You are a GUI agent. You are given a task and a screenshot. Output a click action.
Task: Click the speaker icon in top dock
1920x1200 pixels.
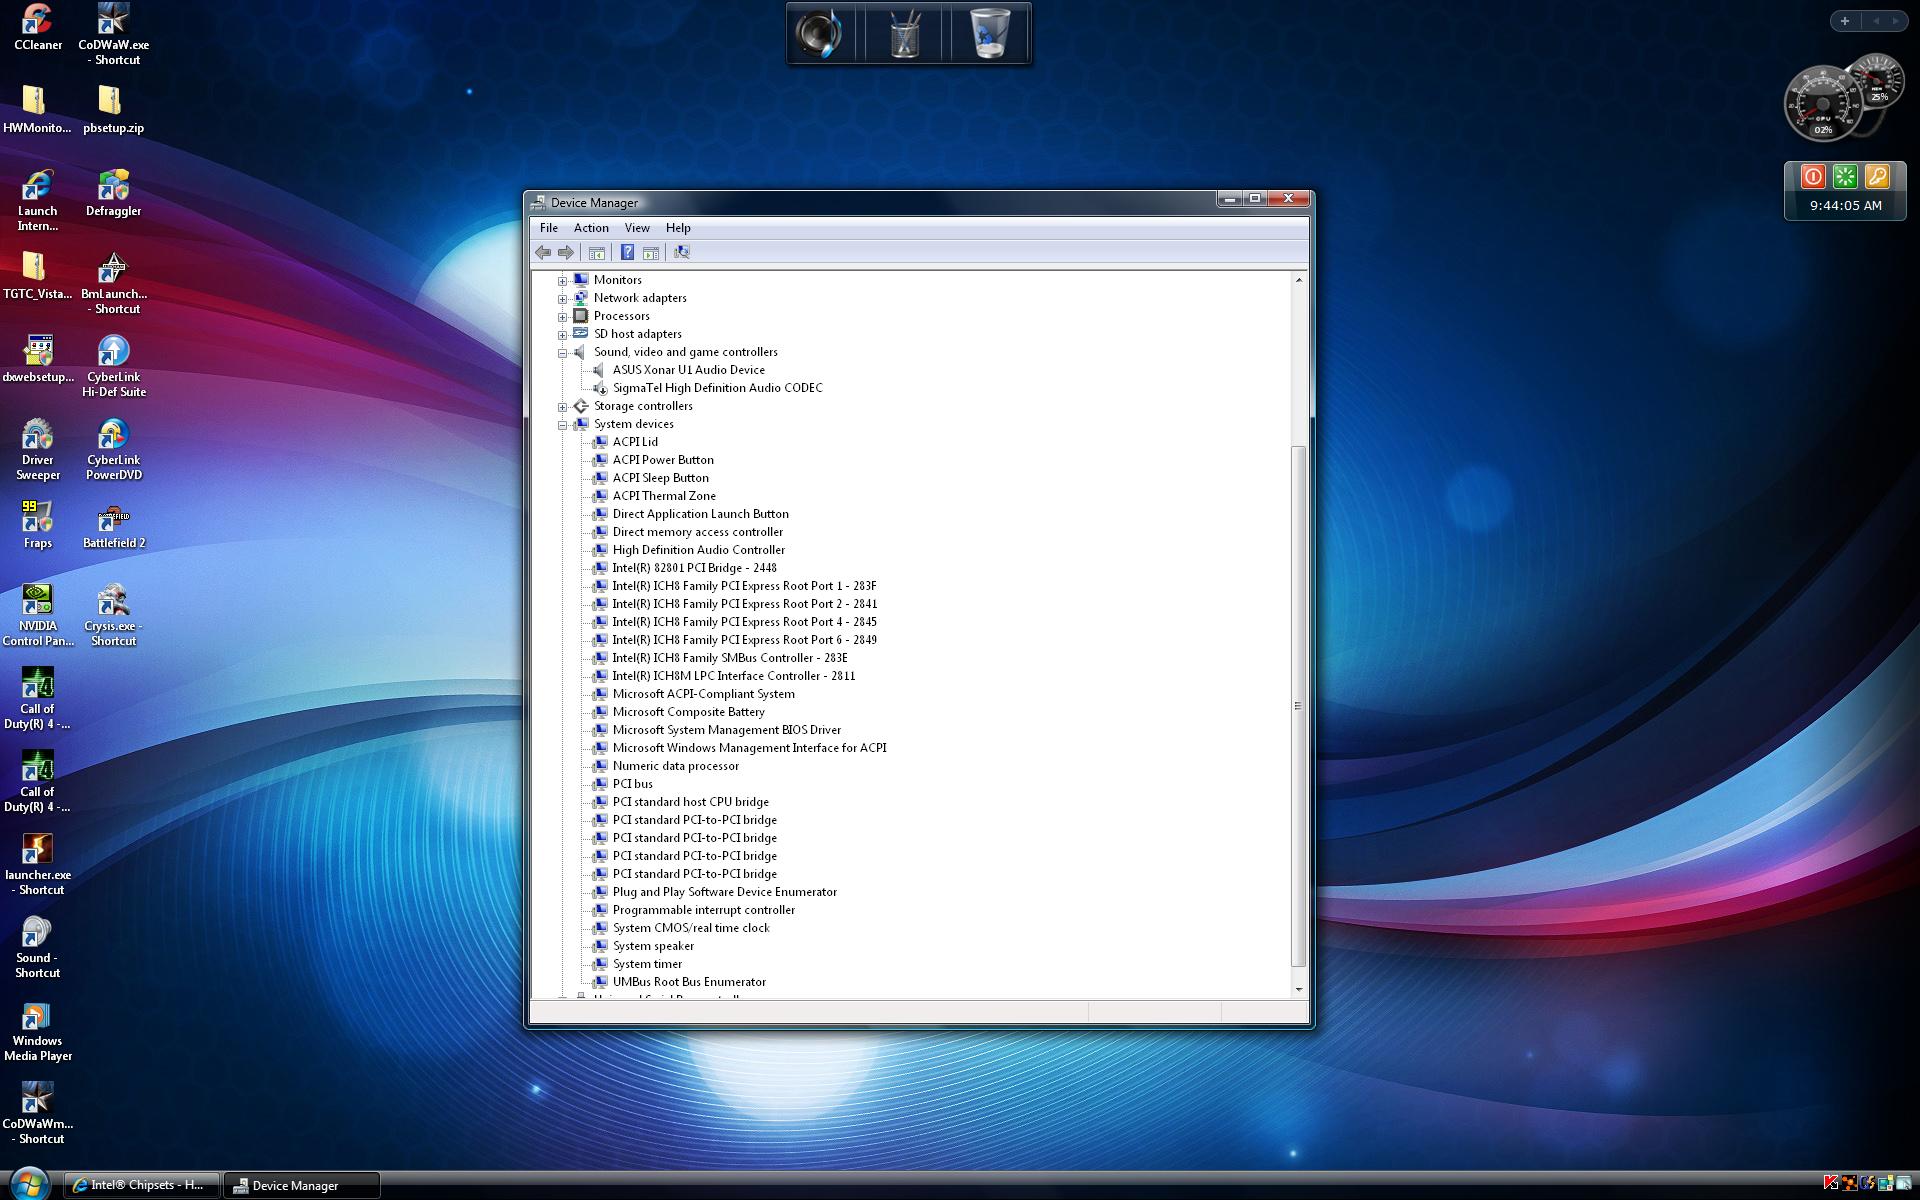coord(820,33)
